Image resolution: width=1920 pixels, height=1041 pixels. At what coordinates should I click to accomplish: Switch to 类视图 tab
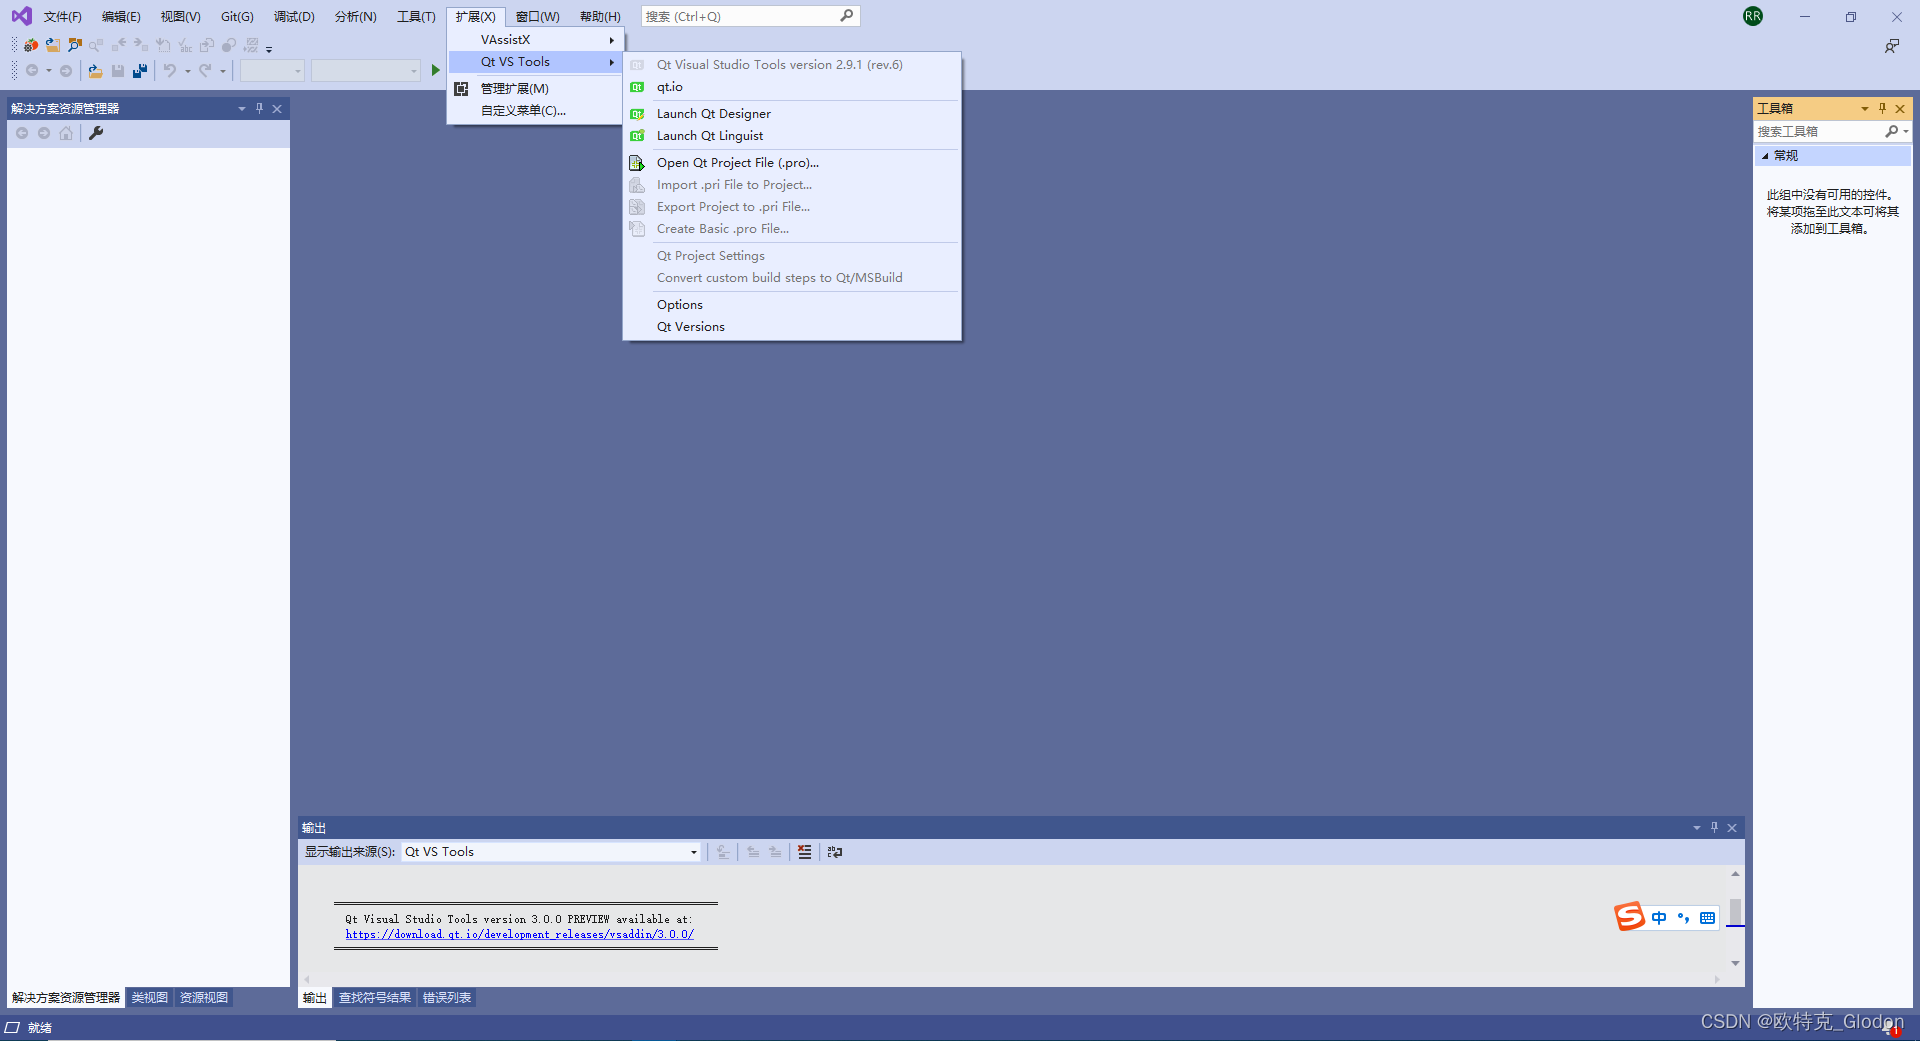coord(150,998)
